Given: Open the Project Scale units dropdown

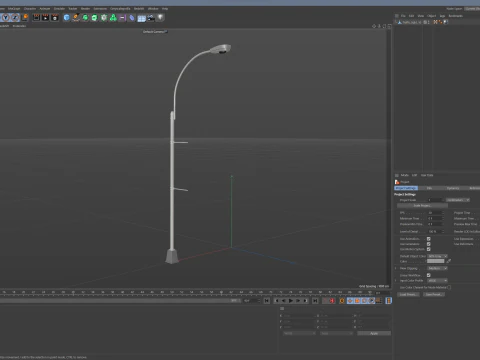Looking at the screenshot, I should tap(458, 200).
